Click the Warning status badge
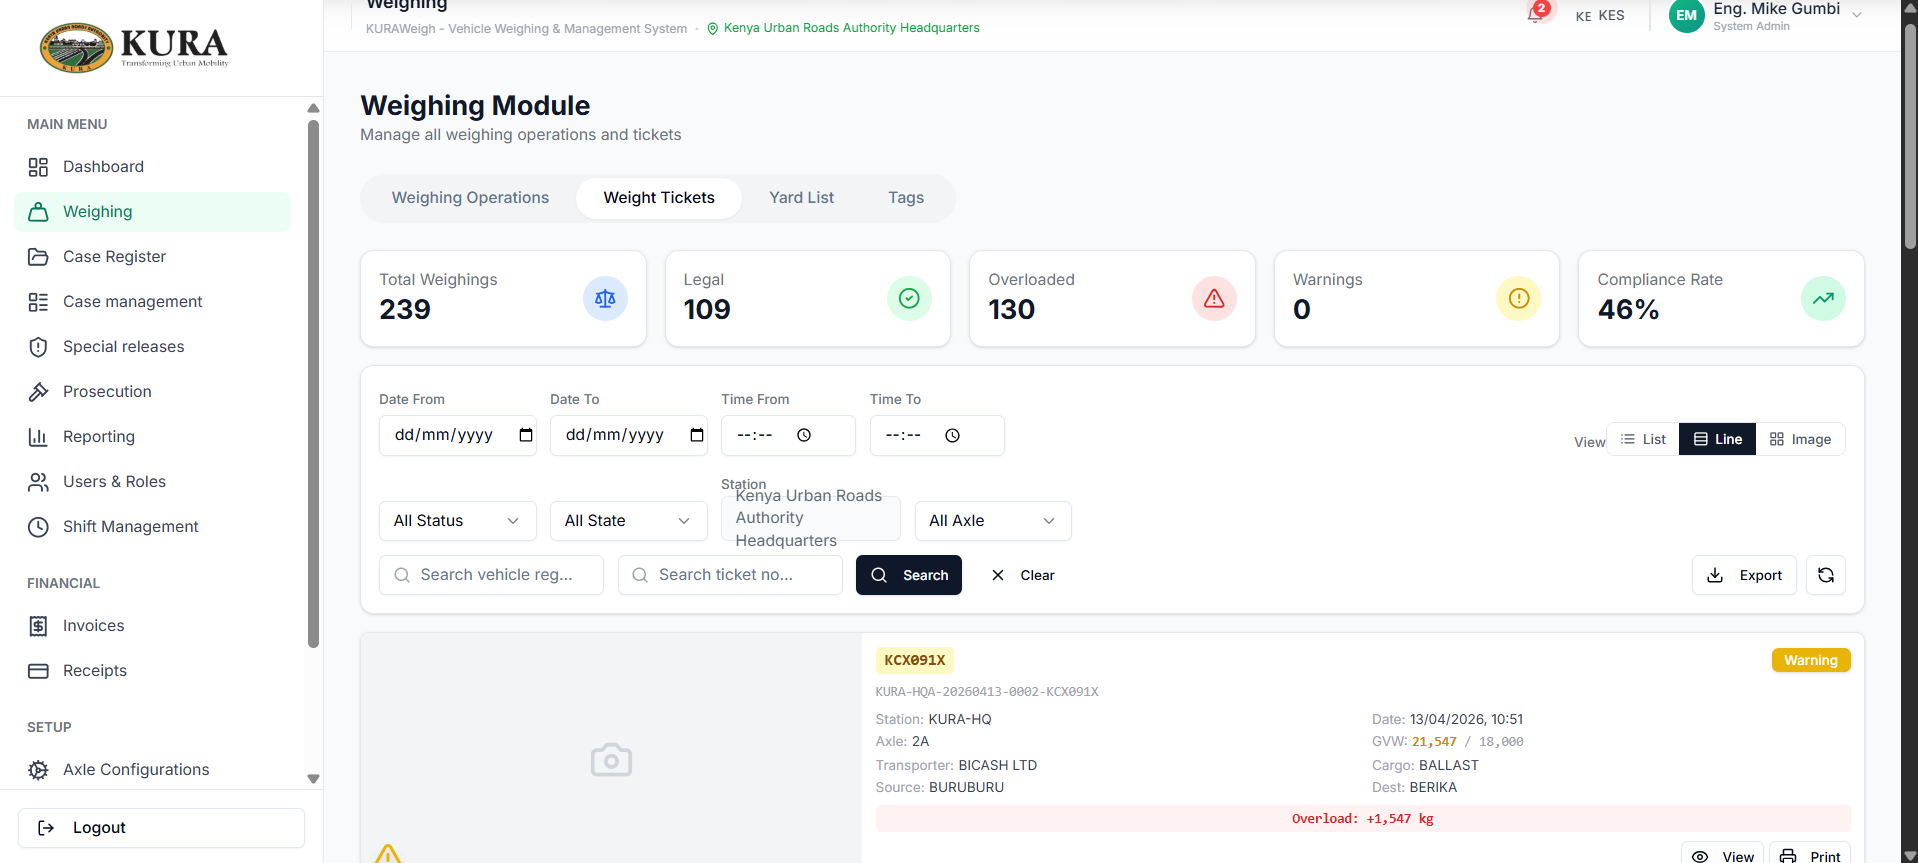The image size is (1918, 863). tap(1810, 660)
